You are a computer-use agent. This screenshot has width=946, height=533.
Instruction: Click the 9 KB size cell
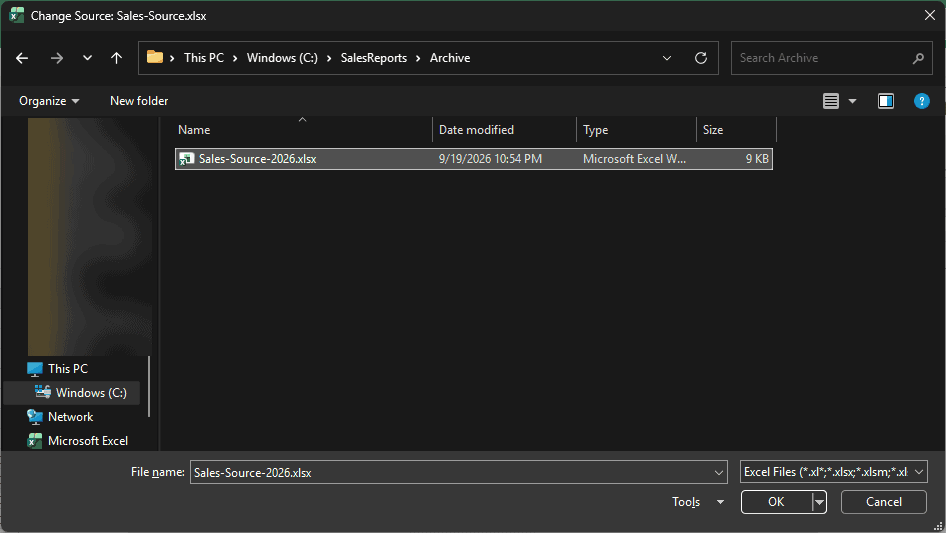757,159
